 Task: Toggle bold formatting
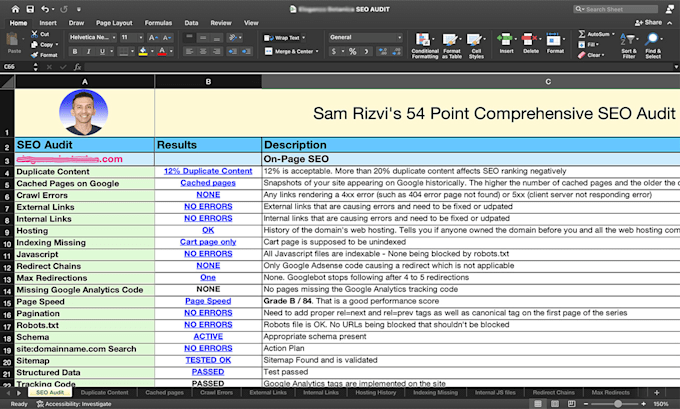point(75,52)
